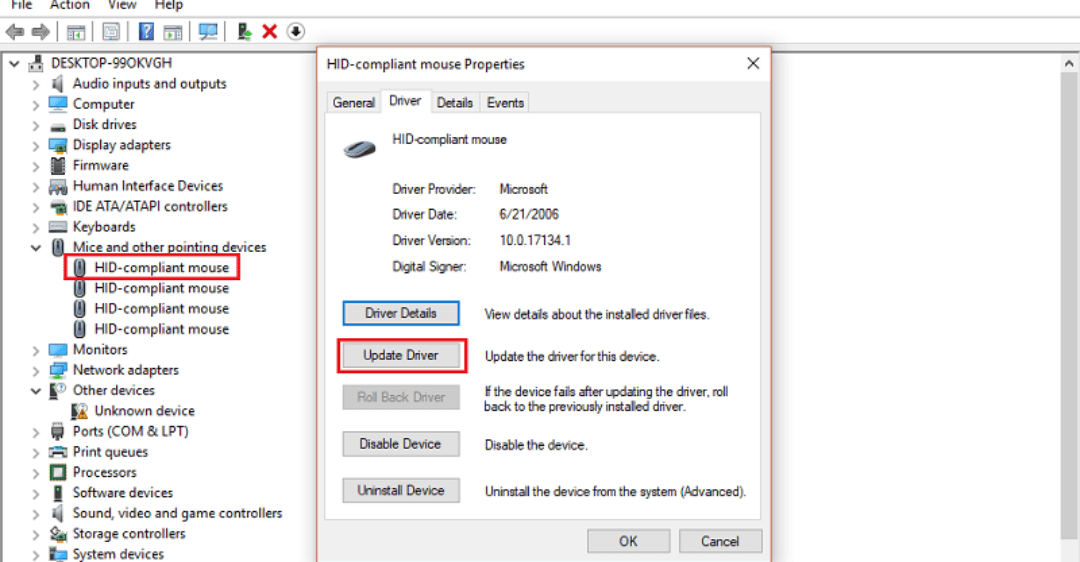The height and width of the screenshot is (562, 1080).
Task: Click the Forward arrow in the toolbar
Action: (41, 32)
